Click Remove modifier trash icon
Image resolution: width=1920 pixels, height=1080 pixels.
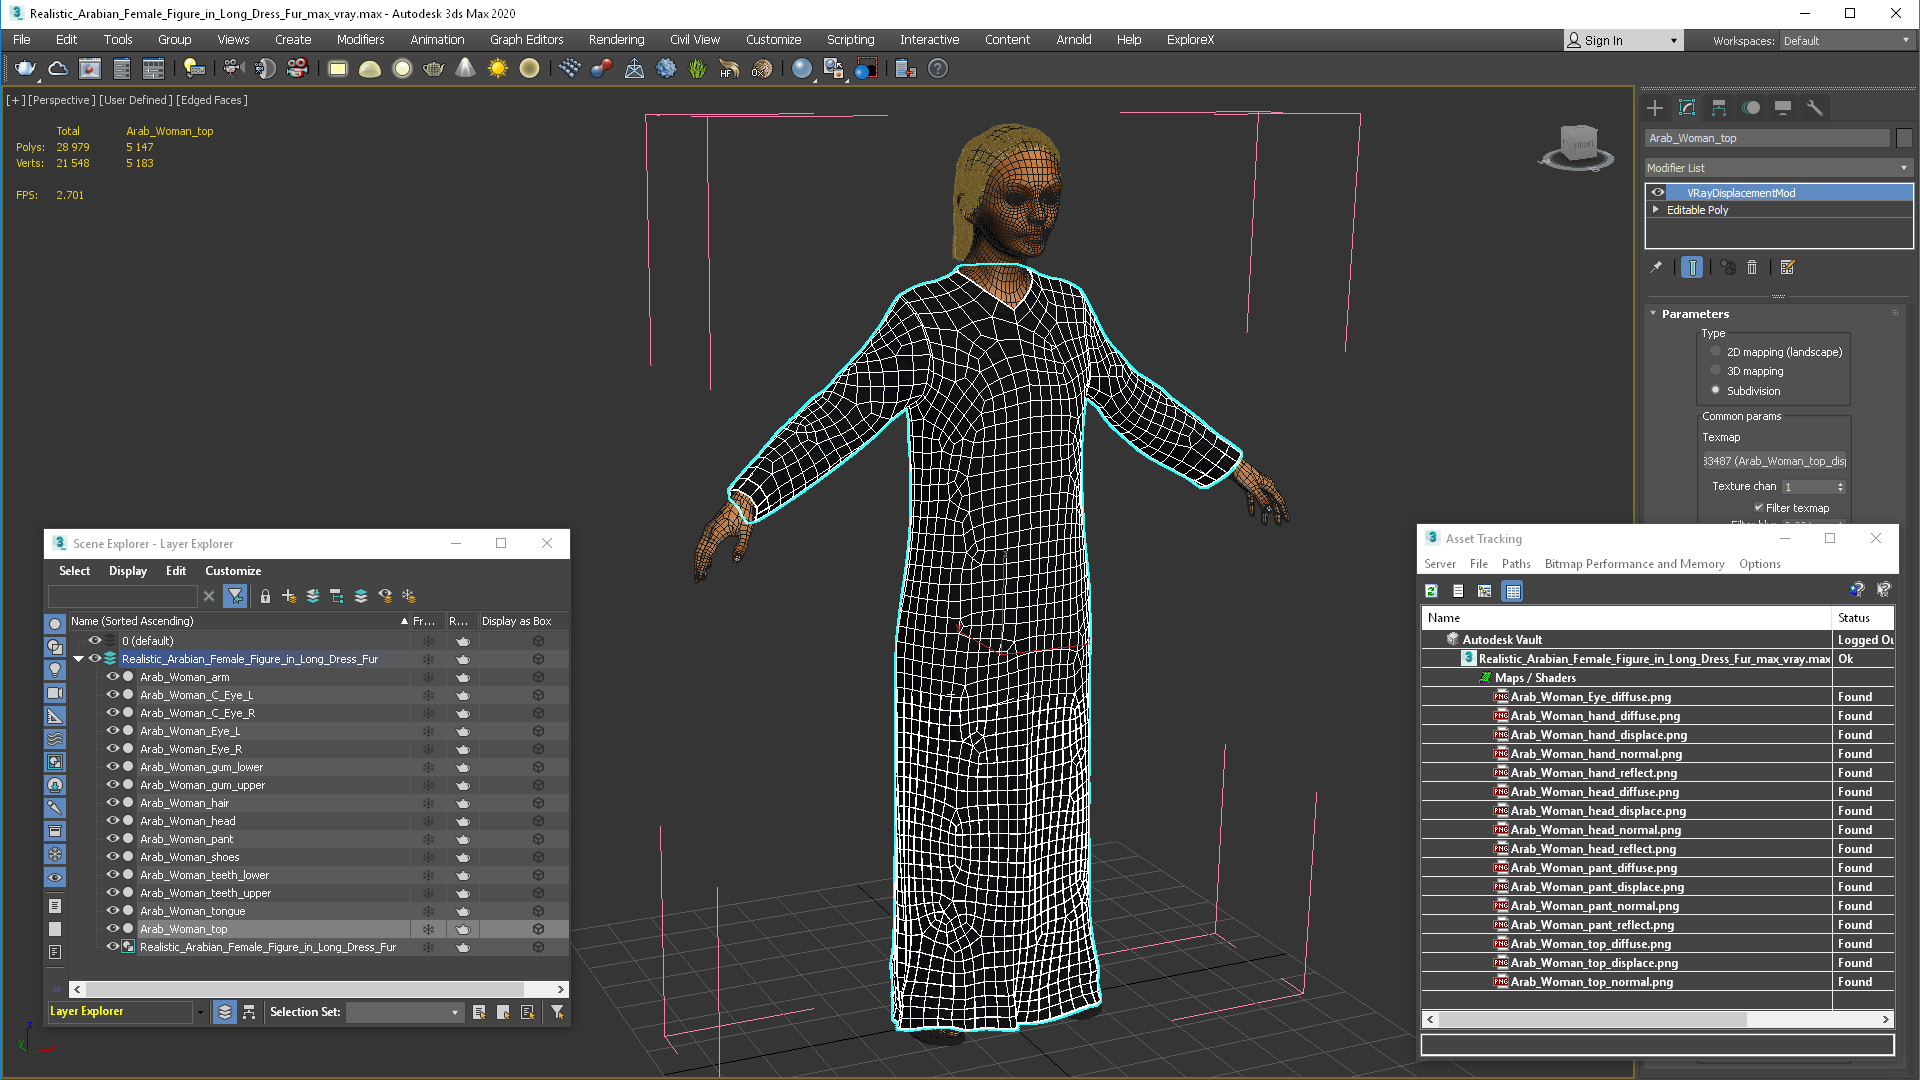tap(1752, 267)
